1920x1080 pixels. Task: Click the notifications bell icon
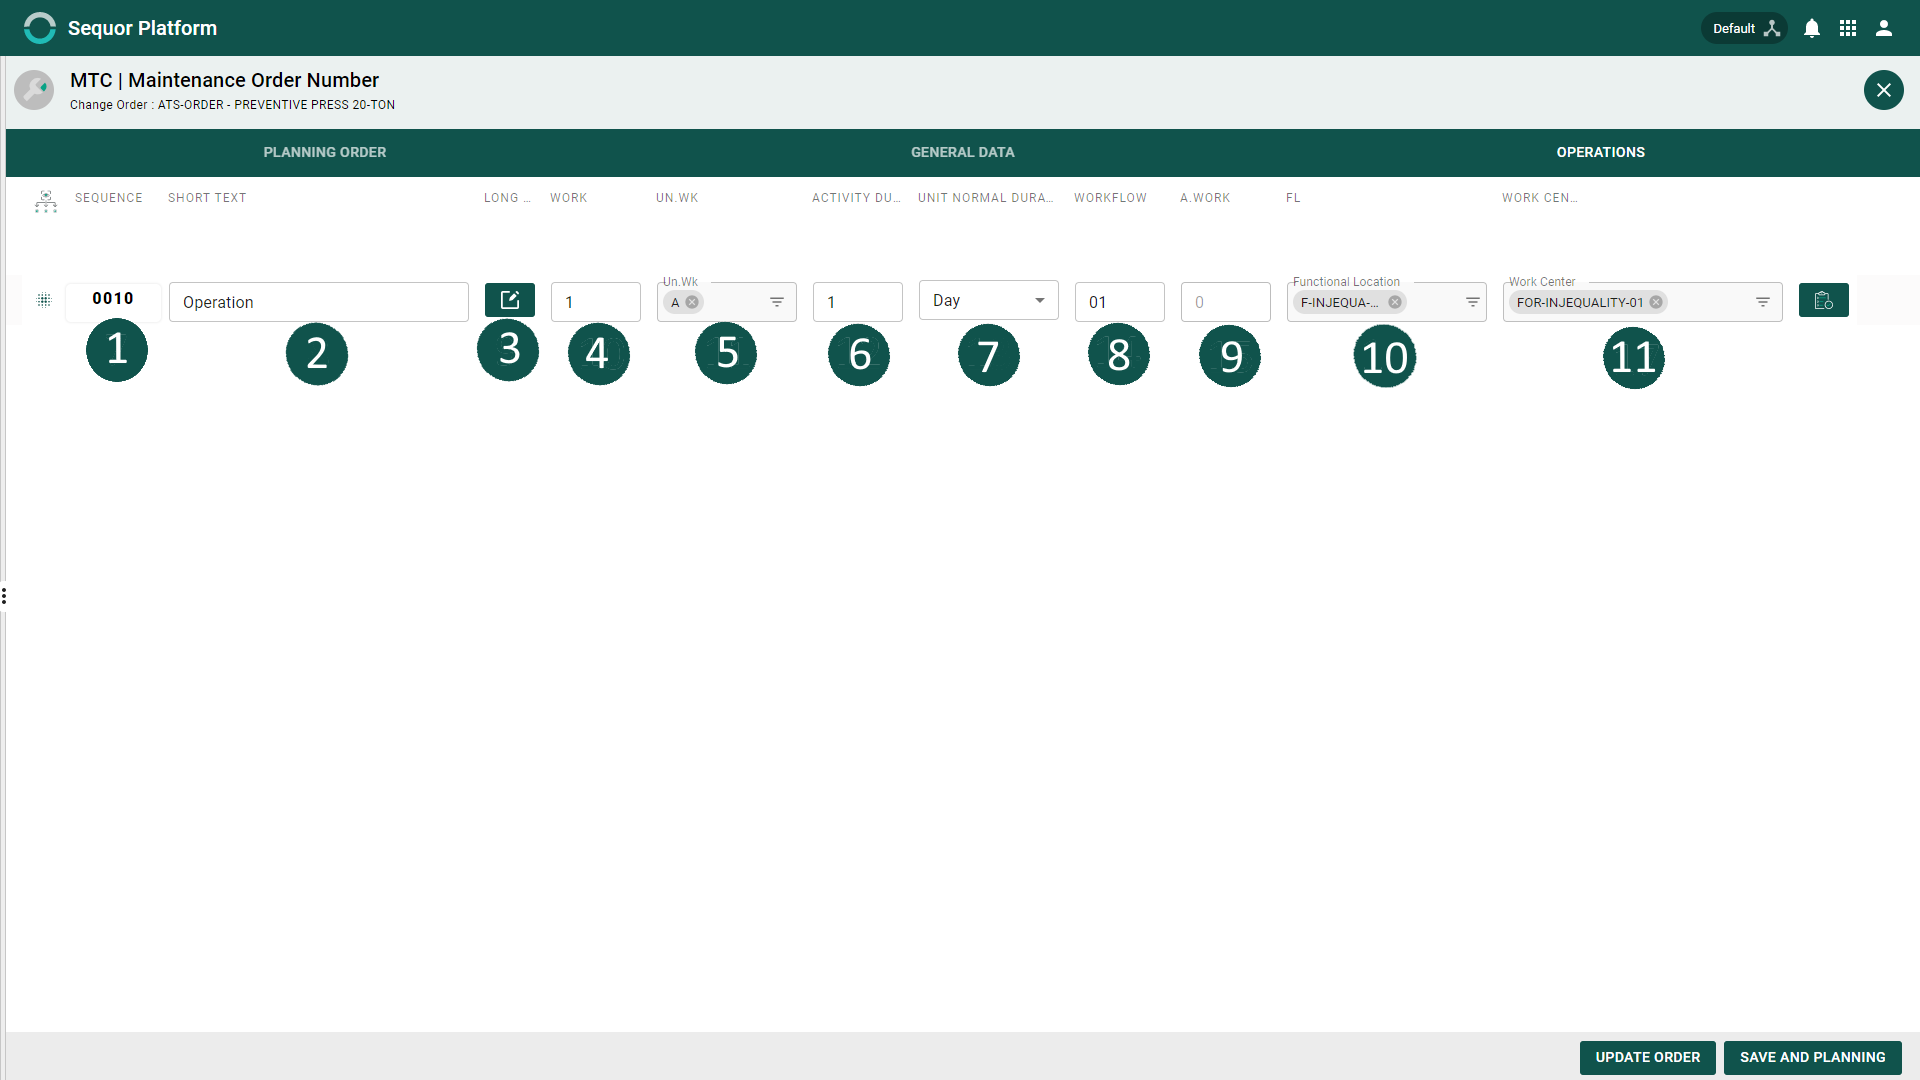(1812, 28)
